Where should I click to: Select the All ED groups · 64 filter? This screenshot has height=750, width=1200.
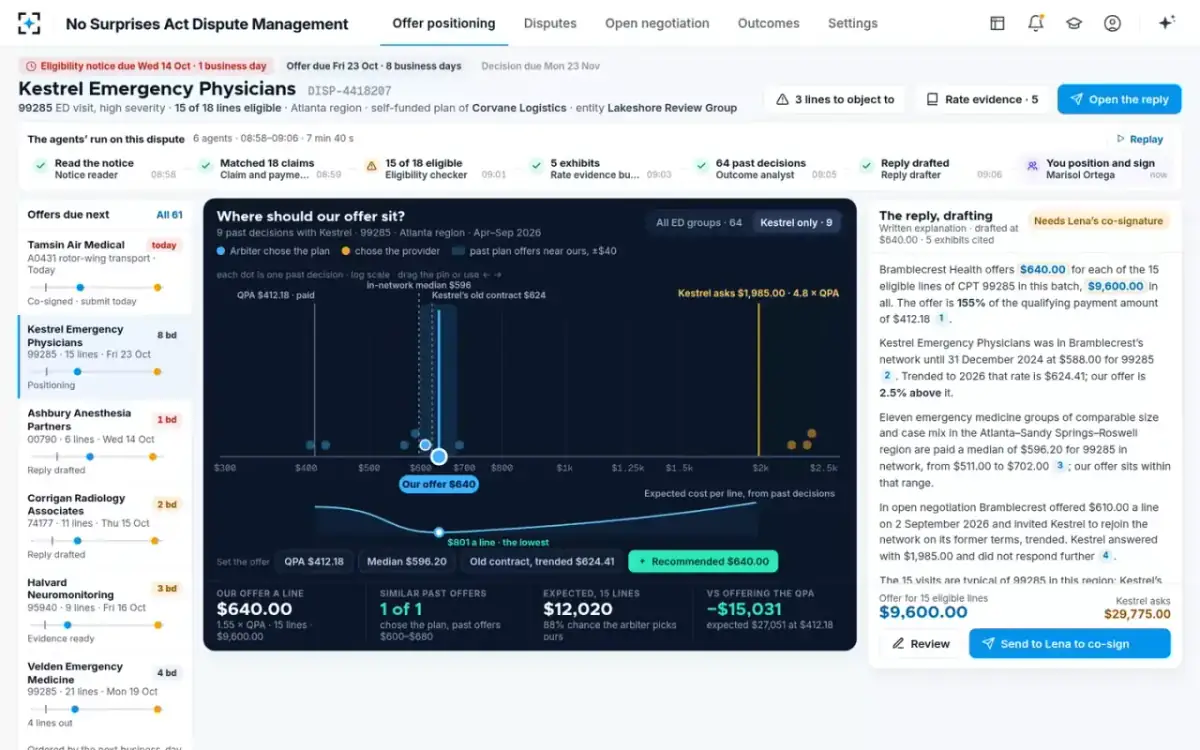699,223
